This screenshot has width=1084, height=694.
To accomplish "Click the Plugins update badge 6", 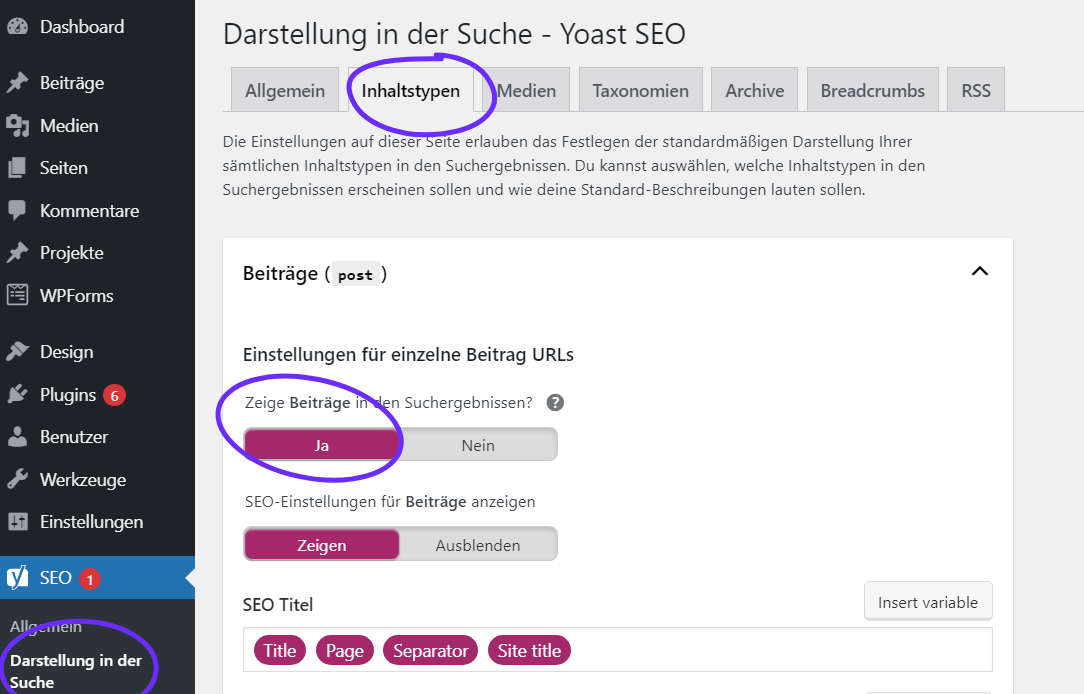I will click(x=114, y=395).
